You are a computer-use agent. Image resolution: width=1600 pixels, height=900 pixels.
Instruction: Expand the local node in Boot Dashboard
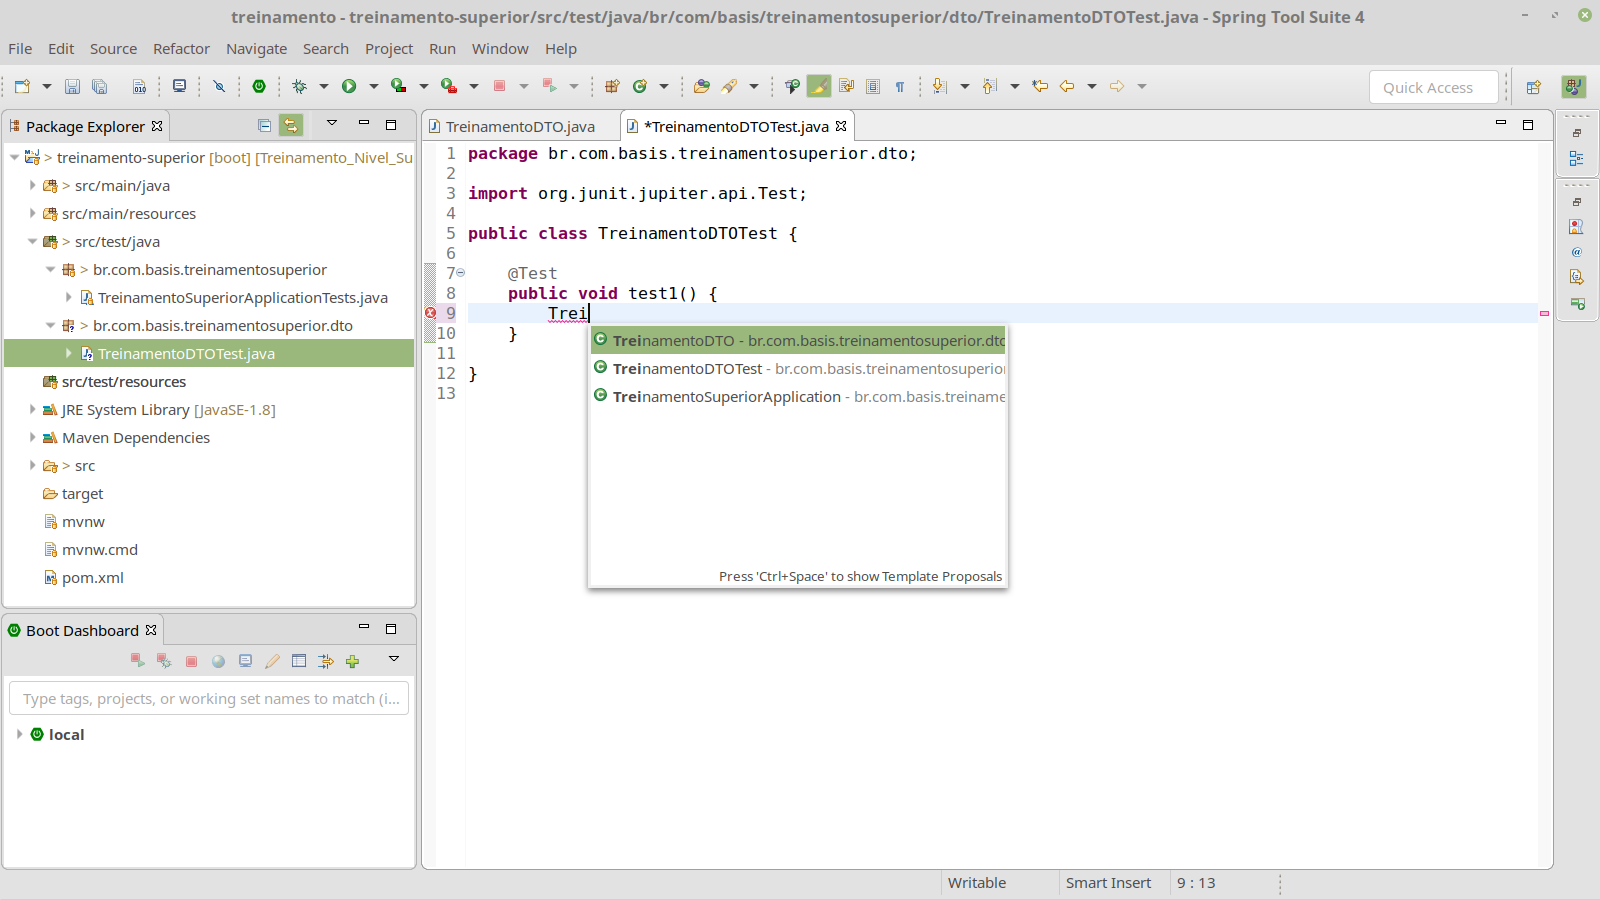click(19, 734)
